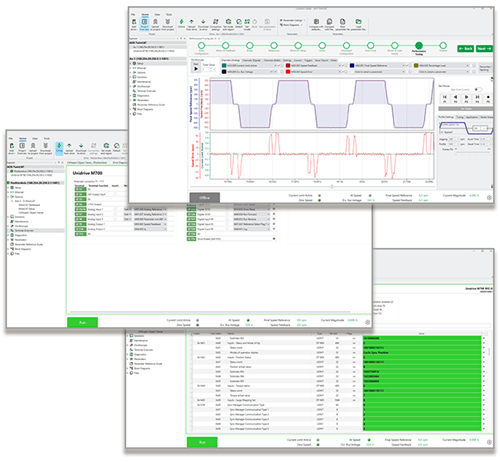Click the Load parameter file folder icon
The width and height of the screenshot is (500, 462).
click(358, 24)
